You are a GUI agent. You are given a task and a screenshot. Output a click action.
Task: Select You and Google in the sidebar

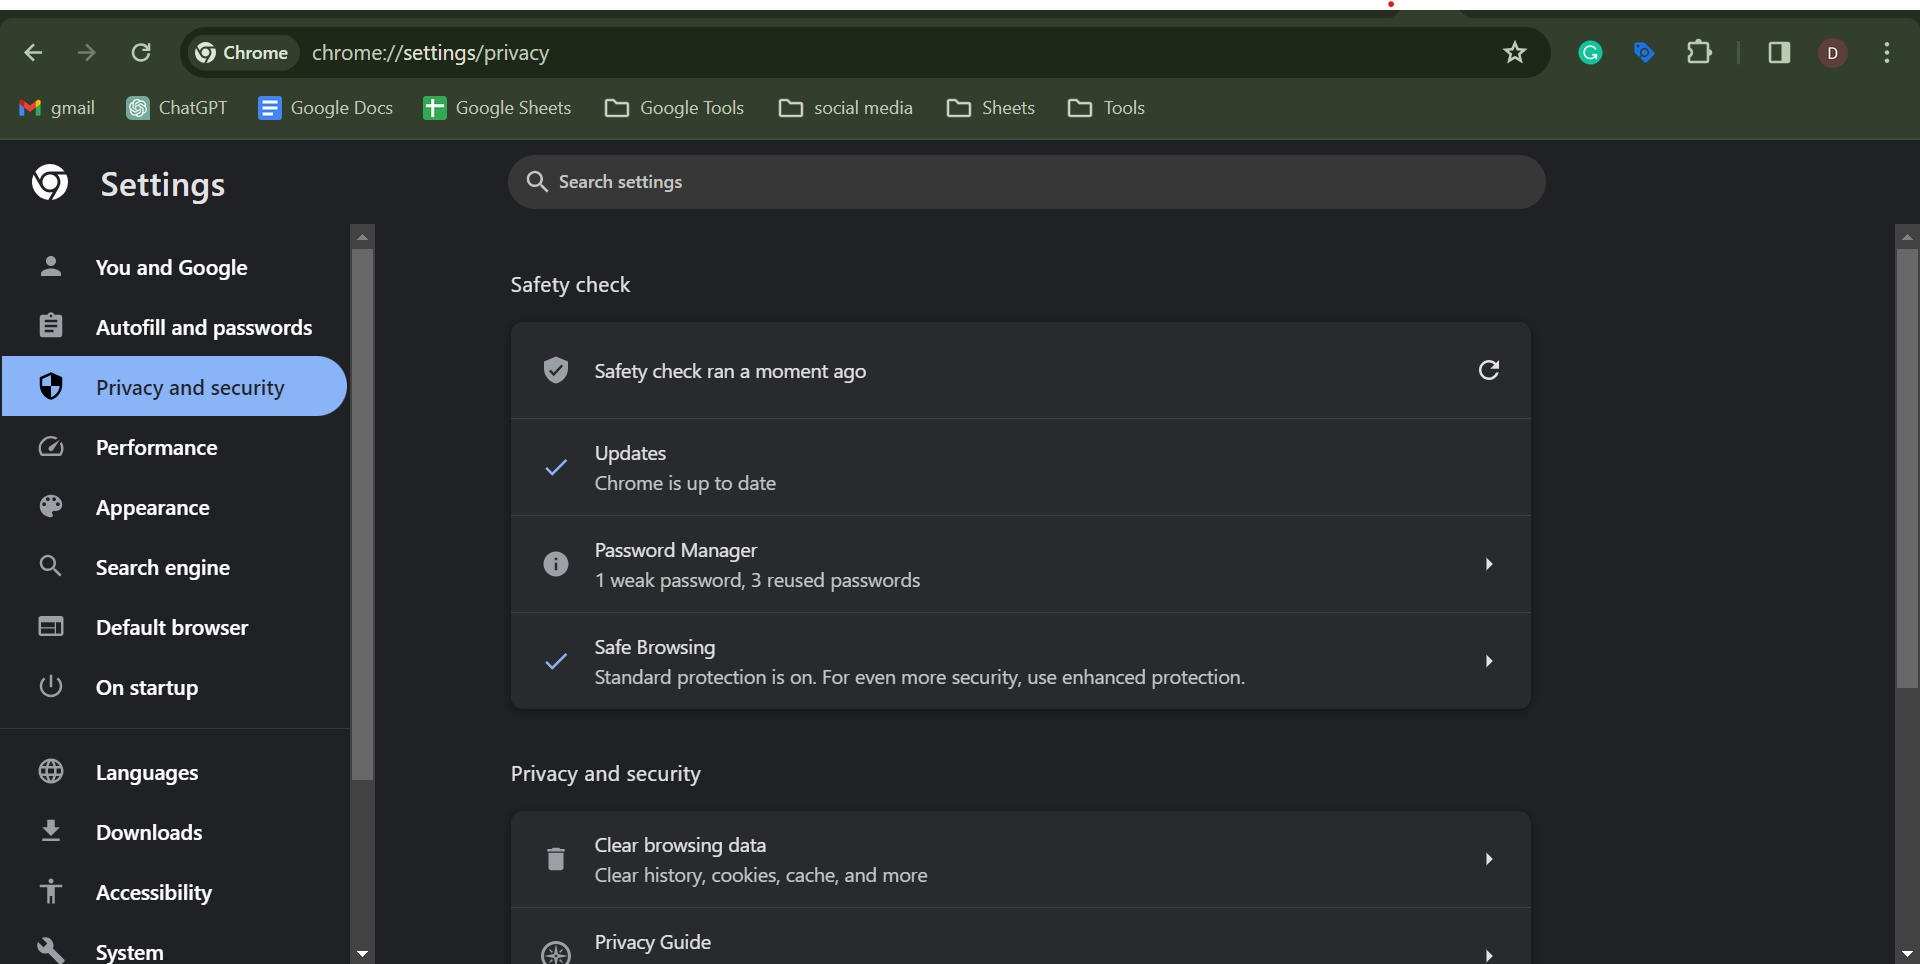175,267
